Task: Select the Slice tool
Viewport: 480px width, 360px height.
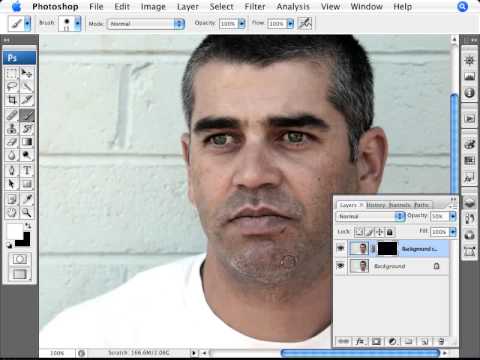Action: click(x=27, y=100)
